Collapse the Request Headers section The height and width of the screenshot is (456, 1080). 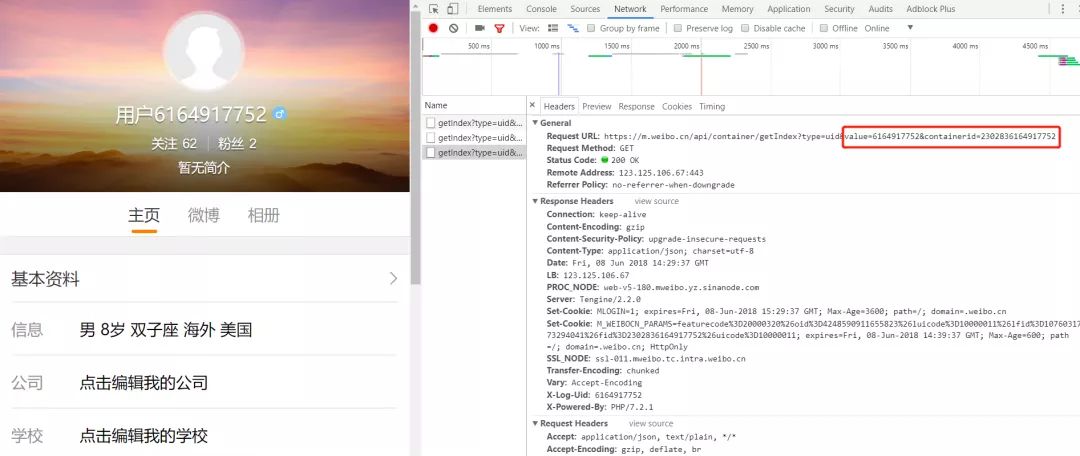coord(535,424)
